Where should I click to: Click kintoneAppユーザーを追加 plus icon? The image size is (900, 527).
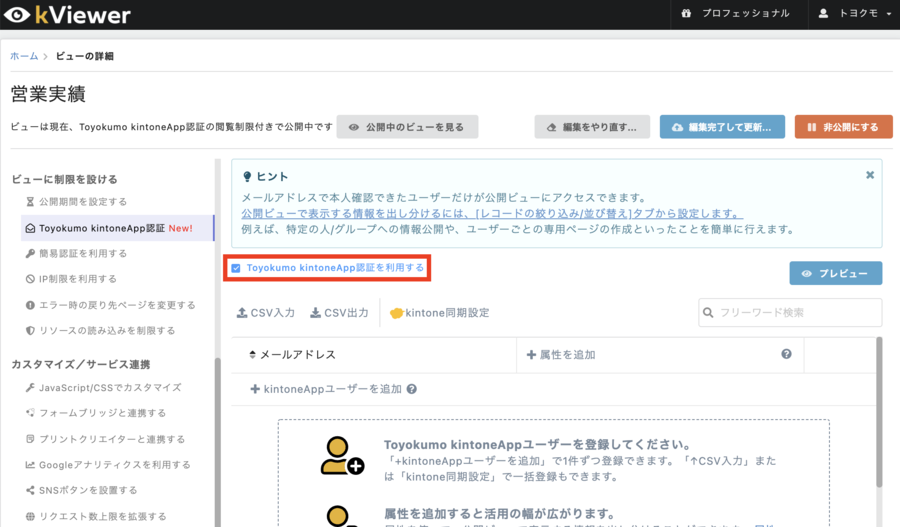tap(255, 389)
